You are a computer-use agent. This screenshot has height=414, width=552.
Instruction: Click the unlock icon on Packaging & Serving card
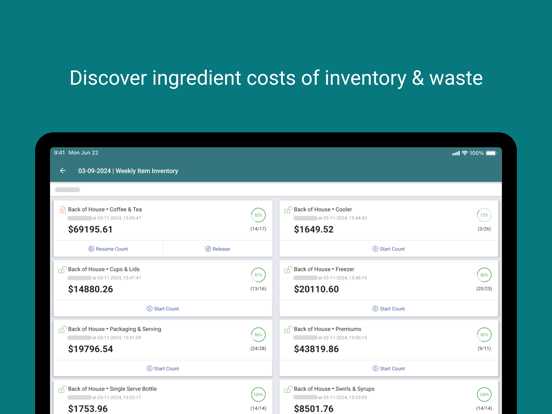pyautogui.click(x=62, y=330)
